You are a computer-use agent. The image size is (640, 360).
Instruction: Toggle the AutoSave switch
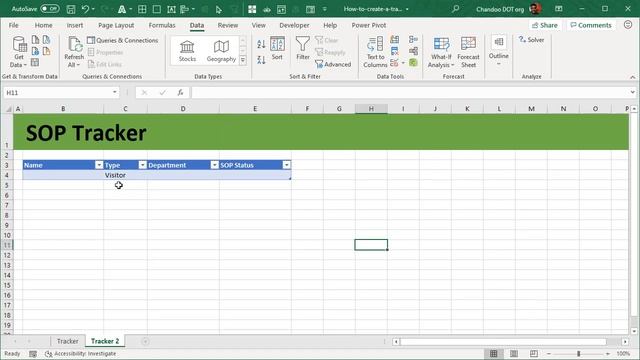coord(49,9)
